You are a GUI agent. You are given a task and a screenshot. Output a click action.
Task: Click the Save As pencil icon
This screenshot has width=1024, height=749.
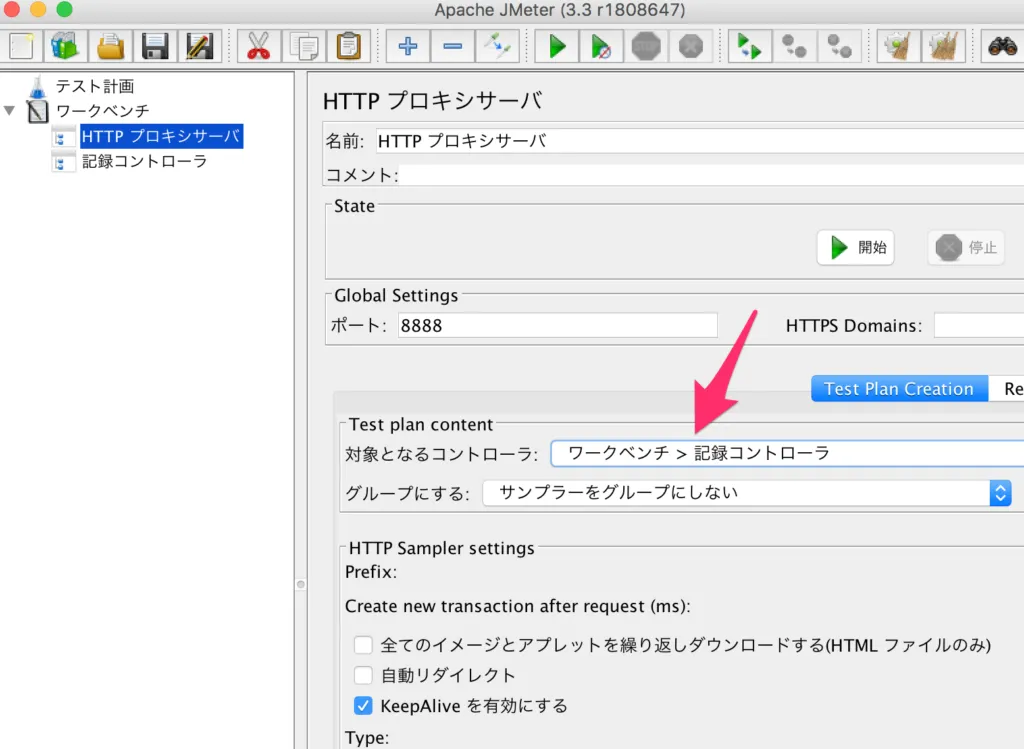[x=199, y=46]
